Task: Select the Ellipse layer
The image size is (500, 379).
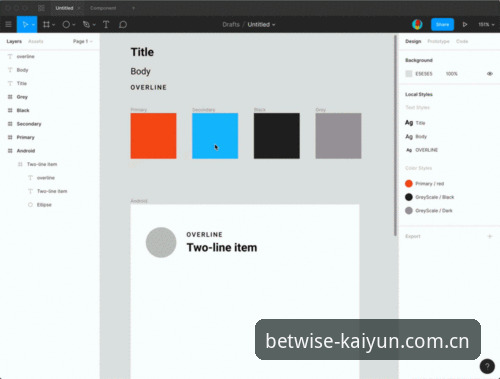Action: tap(44, 205)
